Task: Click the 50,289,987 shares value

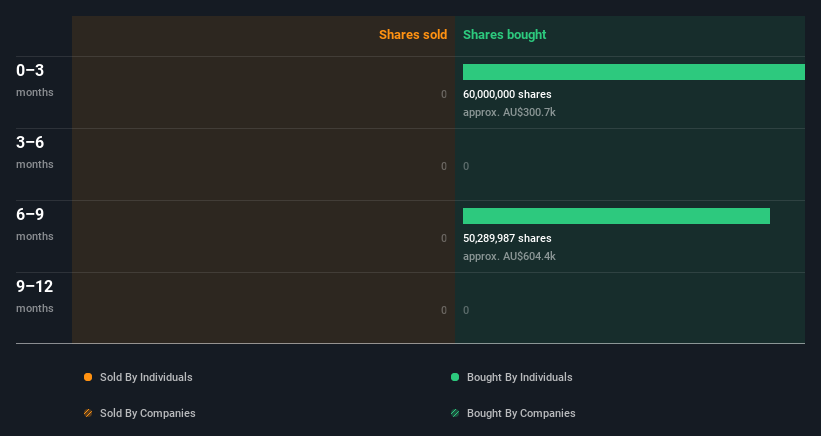Action: pos(507,238)
